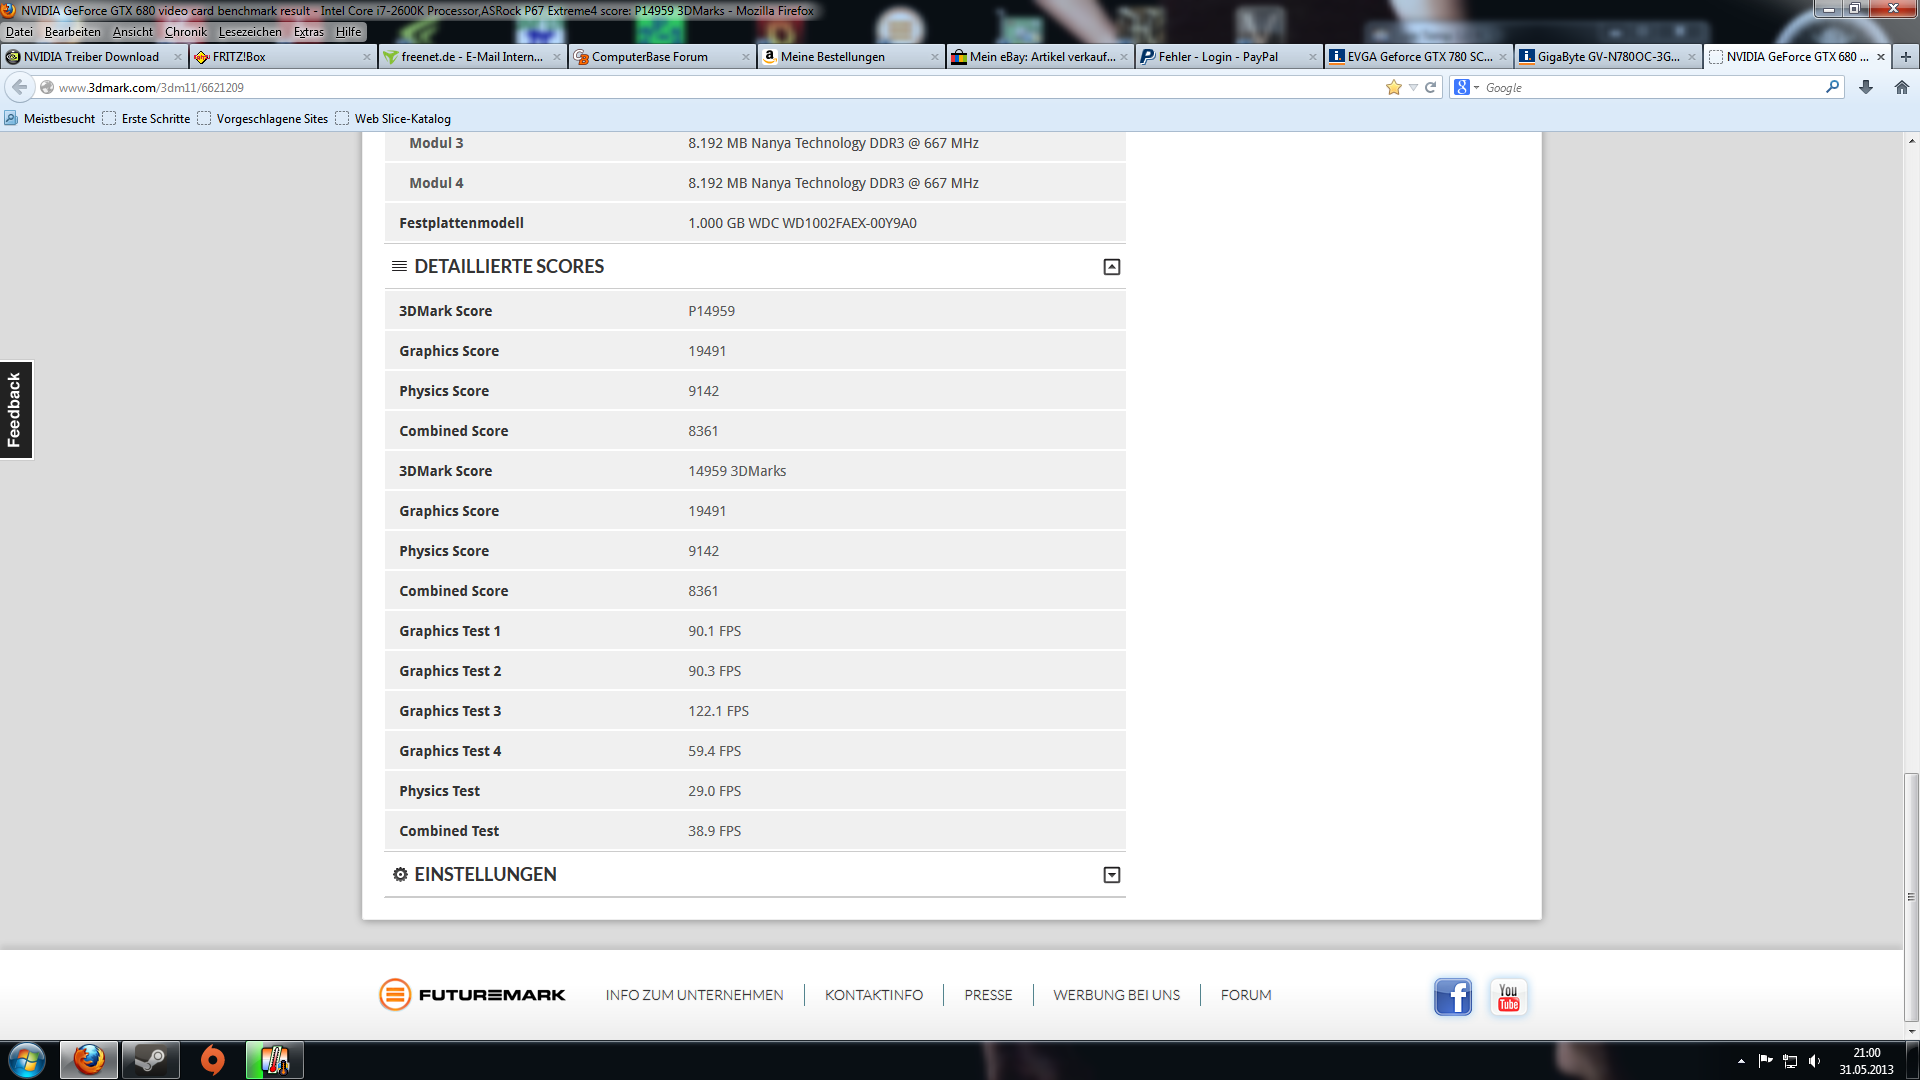Switch to the FRITZ!Box tab
The width and height of the screenshot is (1920, 1080).
240,57
